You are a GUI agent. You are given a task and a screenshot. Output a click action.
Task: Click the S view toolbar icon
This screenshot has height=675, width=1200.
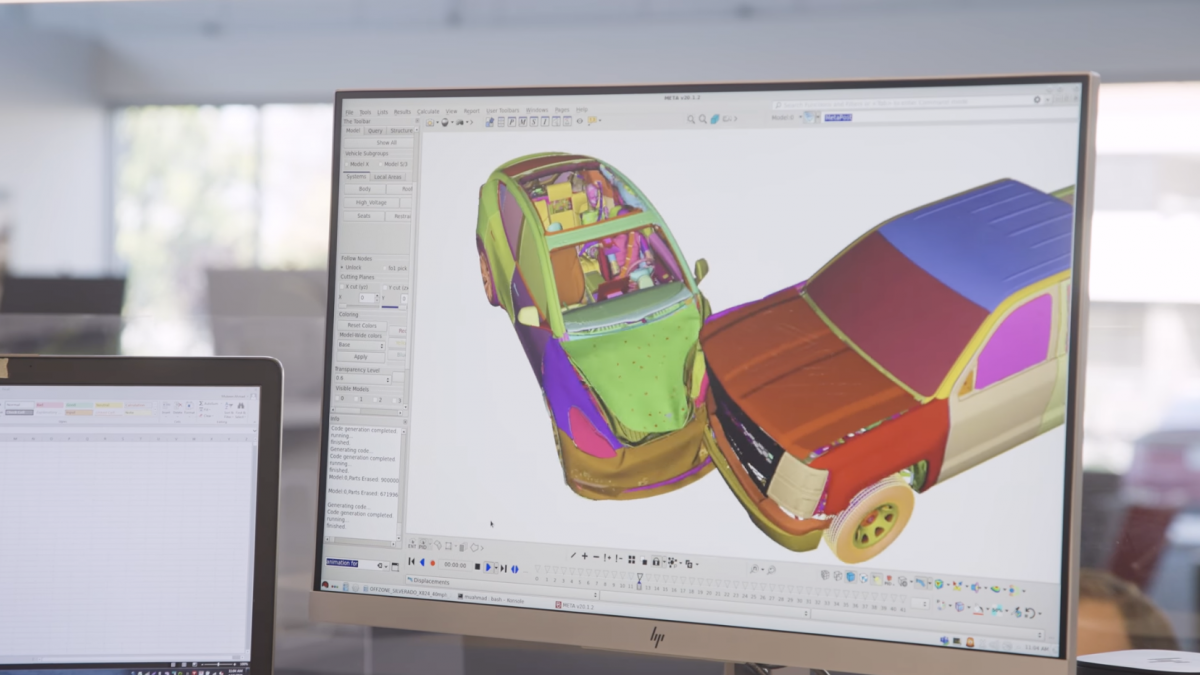[x=534, y=121]
